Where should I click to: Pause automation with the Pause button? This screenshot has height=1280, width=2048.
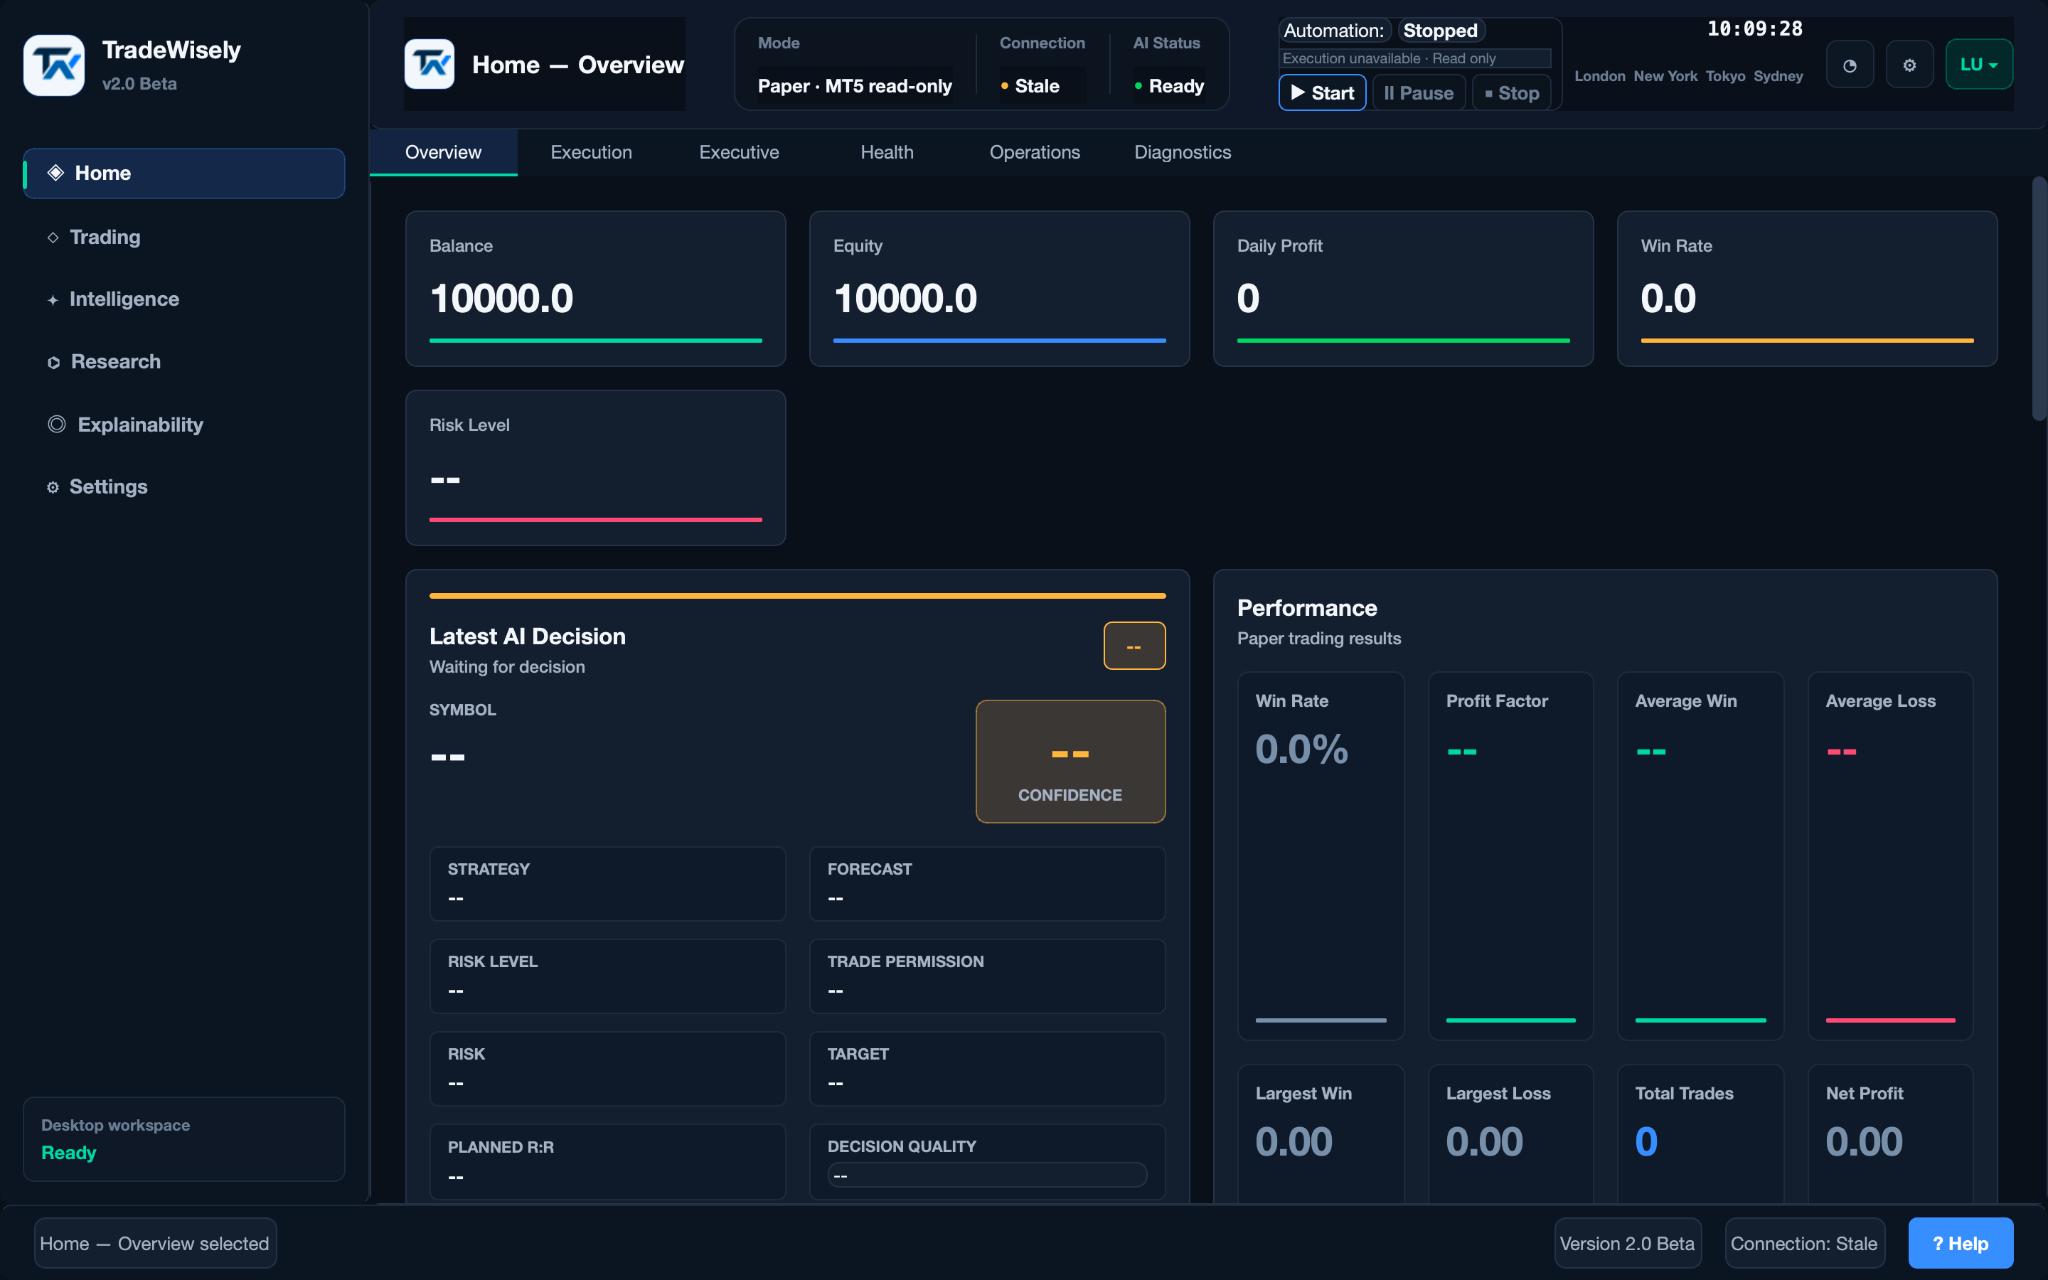coord(1418,93)
